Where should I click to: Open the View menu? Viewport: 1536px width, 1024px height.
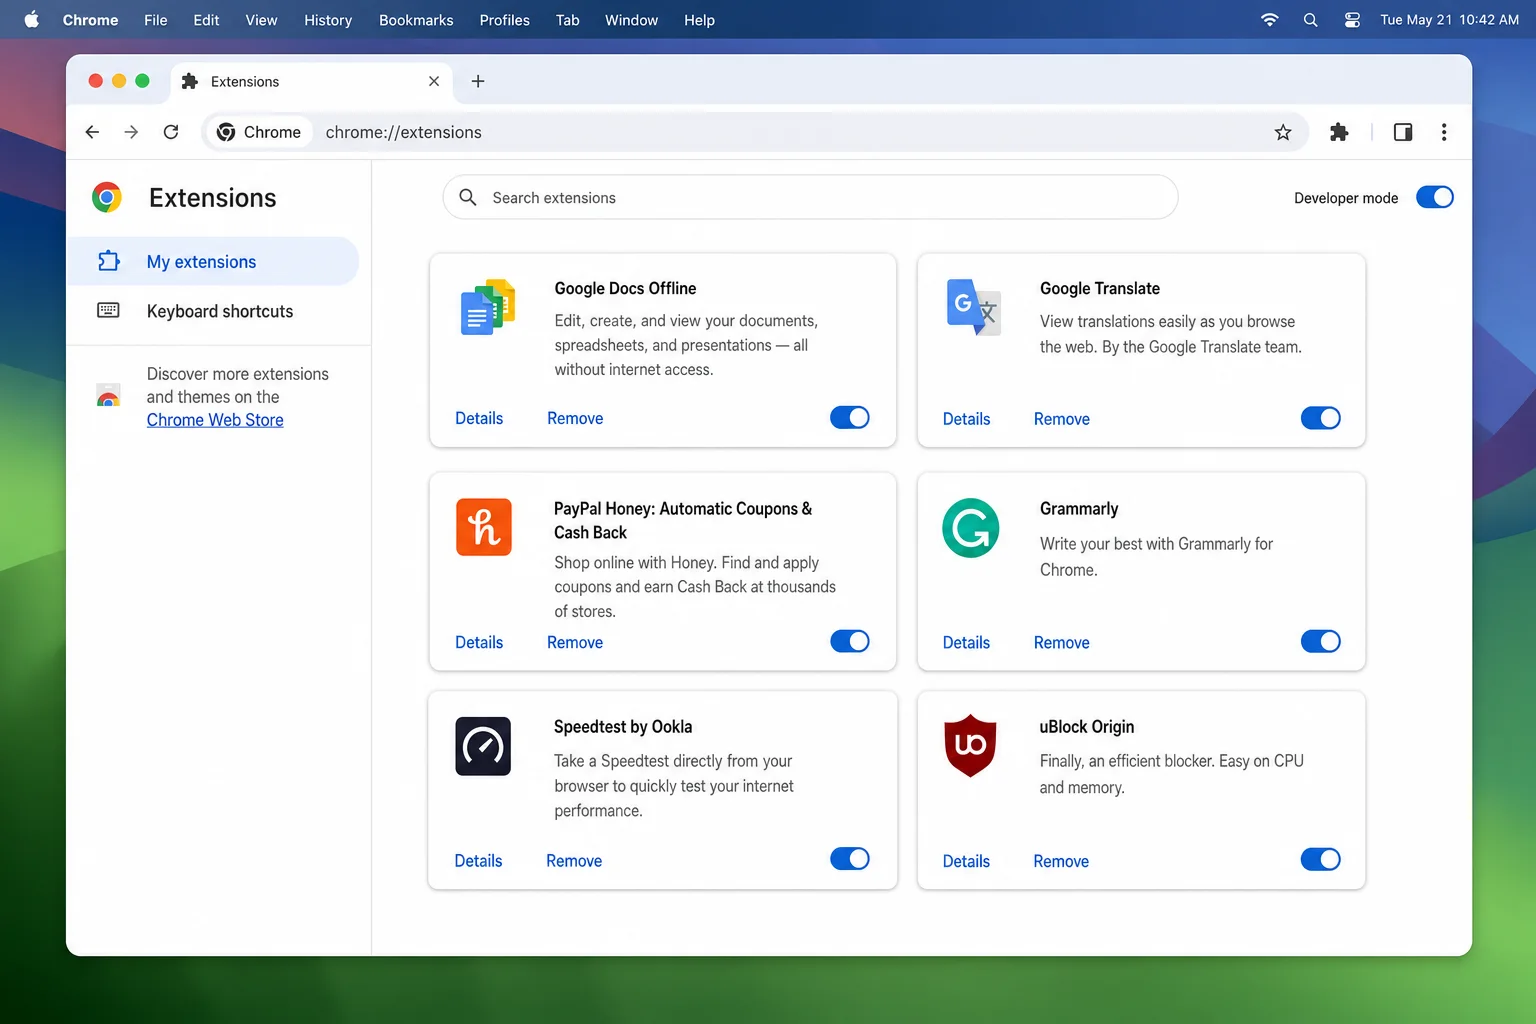pos(261,20)
